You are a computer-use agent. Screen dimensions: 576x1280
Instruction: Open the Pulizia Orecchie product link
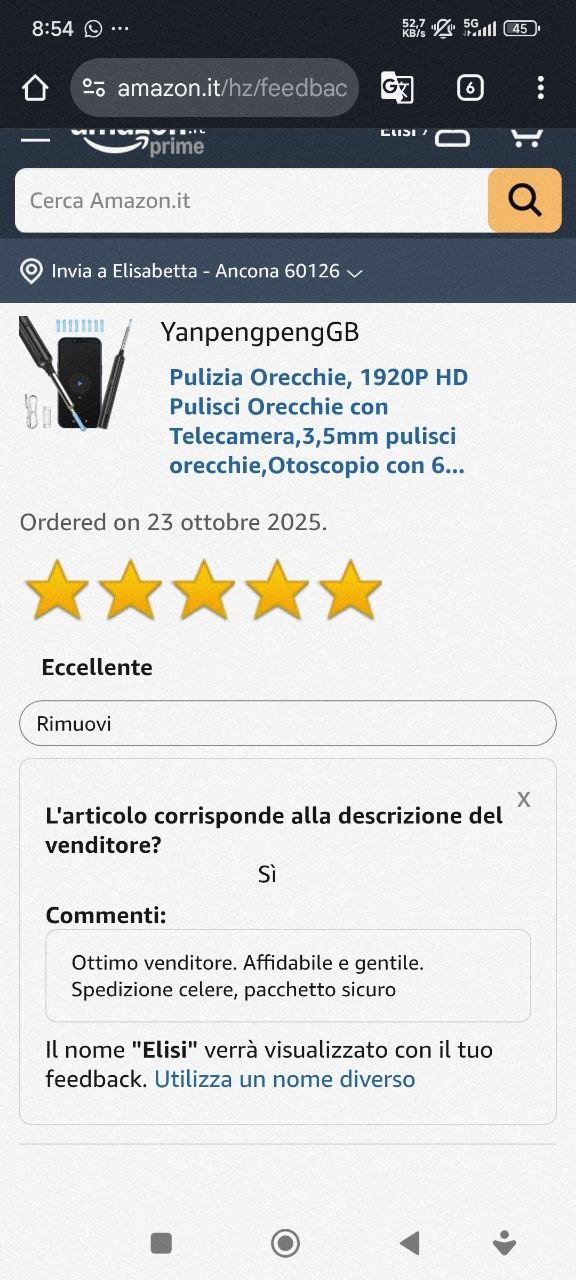point(319,421)
